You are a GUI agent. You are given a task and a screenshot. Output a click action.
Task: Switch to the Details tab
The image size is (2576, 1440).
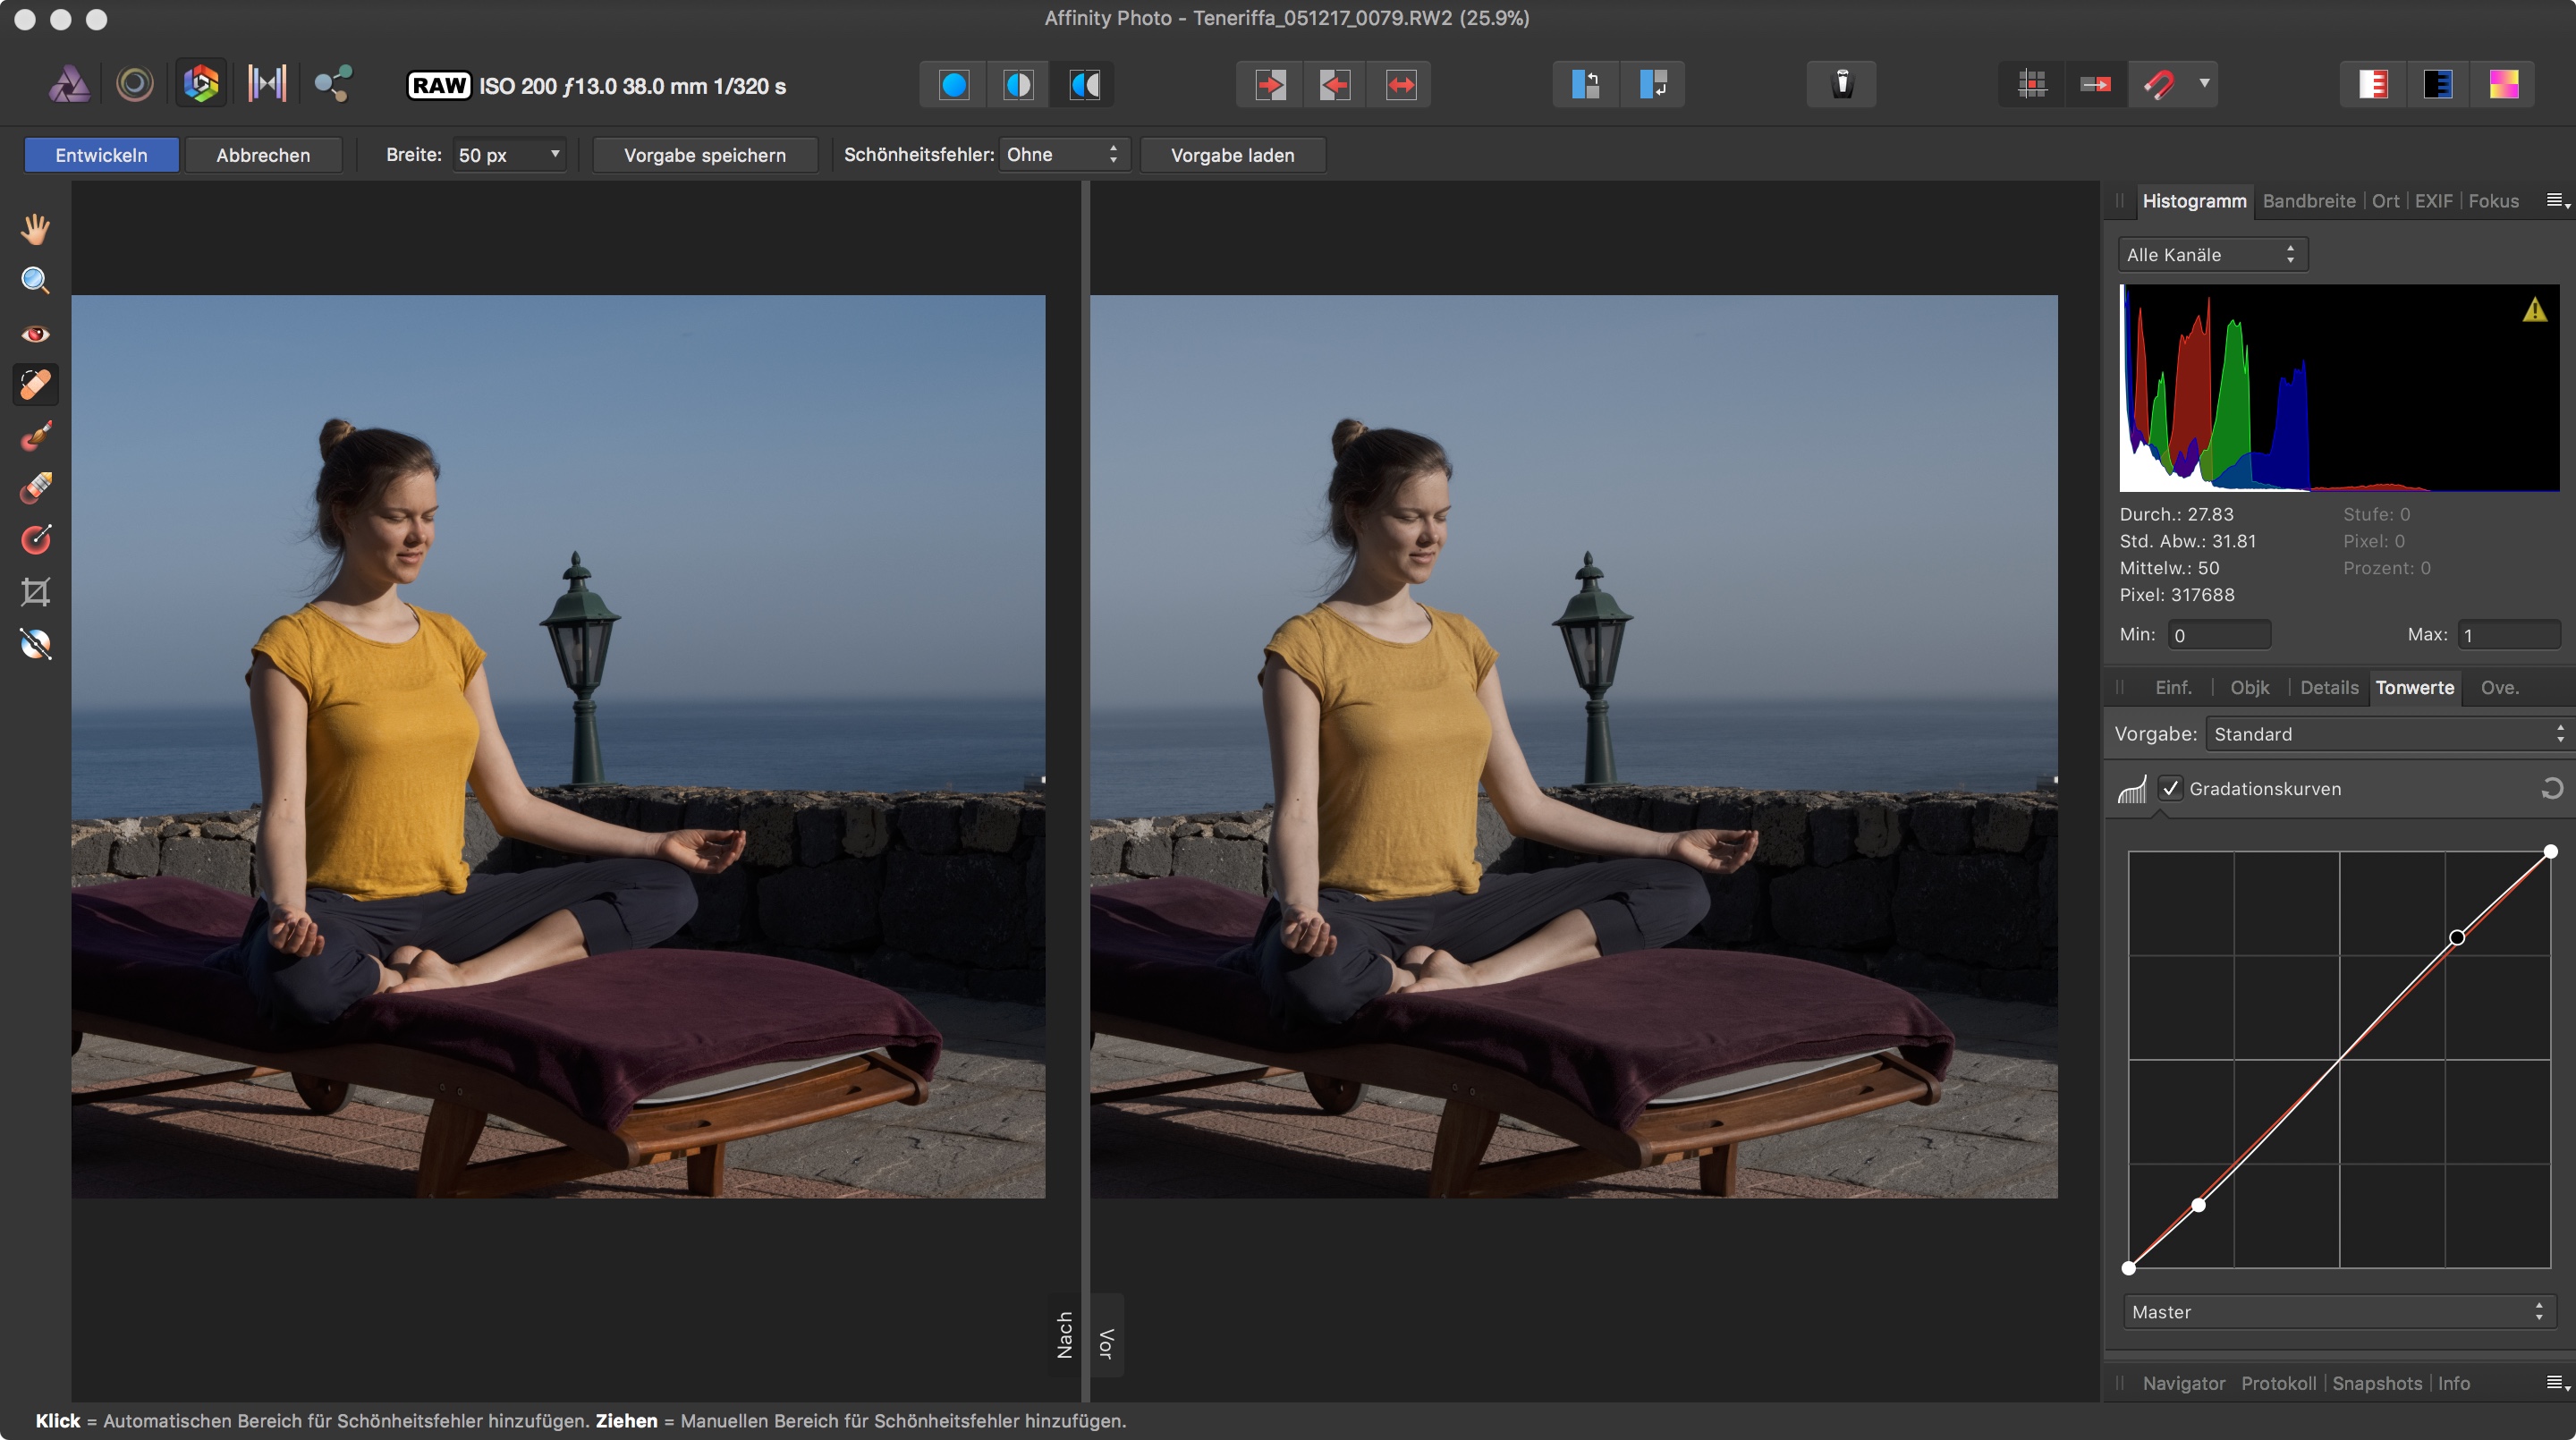pos(2328,686)
